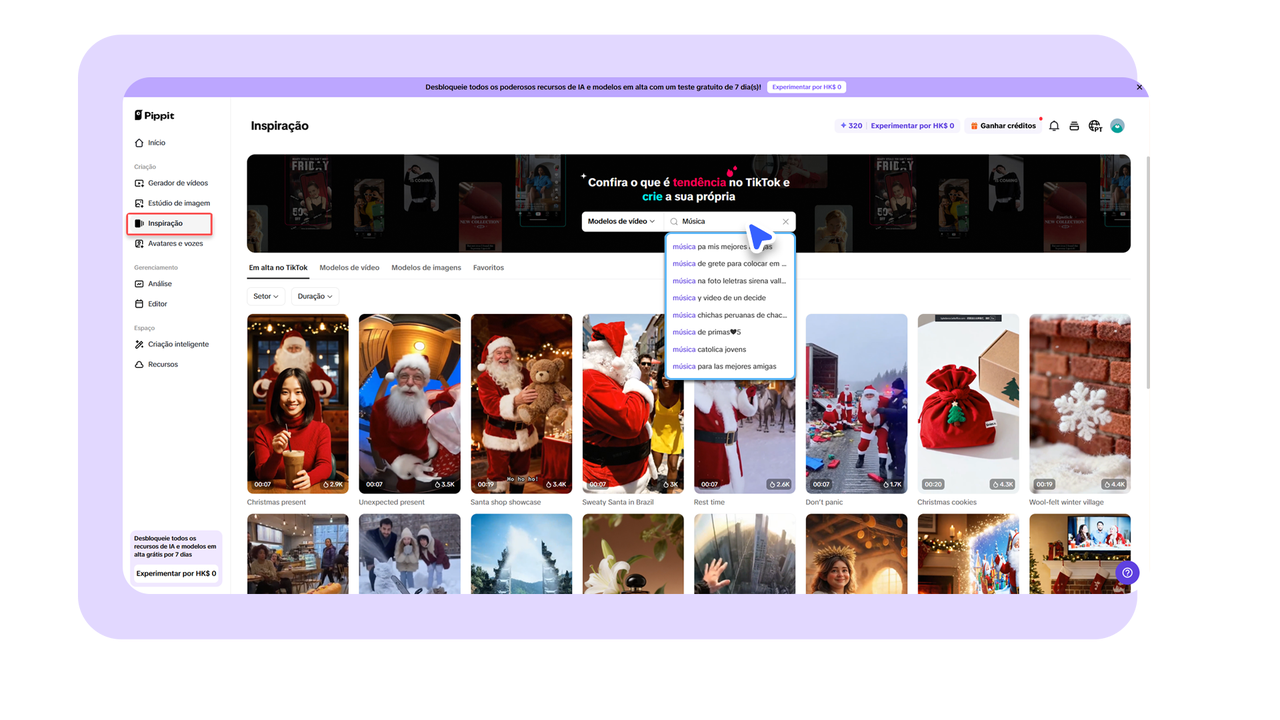Open Criação inteligente via its sidebar icon
This screenshot has width=1280, height=720.
click(139, 344)
